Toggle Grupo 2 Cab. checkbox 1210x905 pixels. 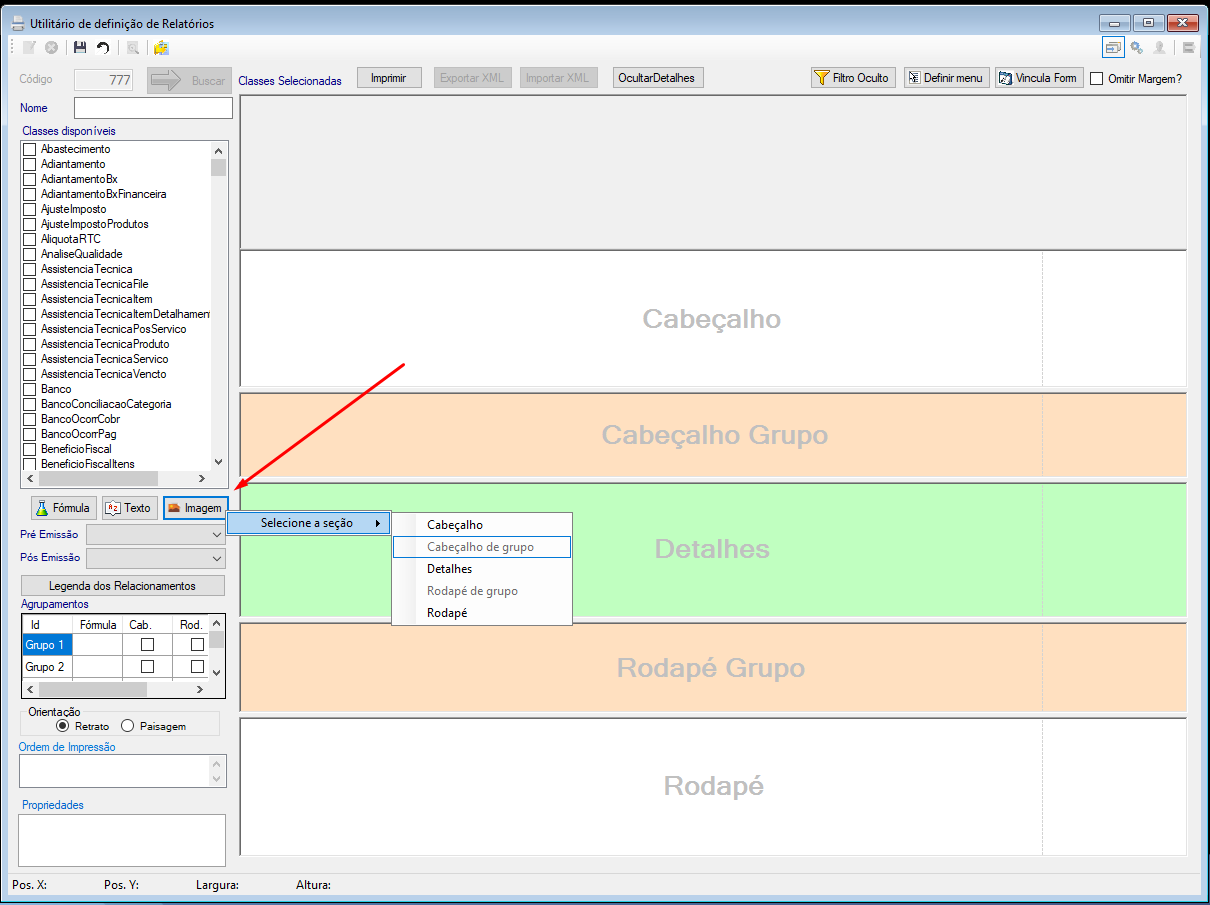pyautogui.click(x=147, y=667)
